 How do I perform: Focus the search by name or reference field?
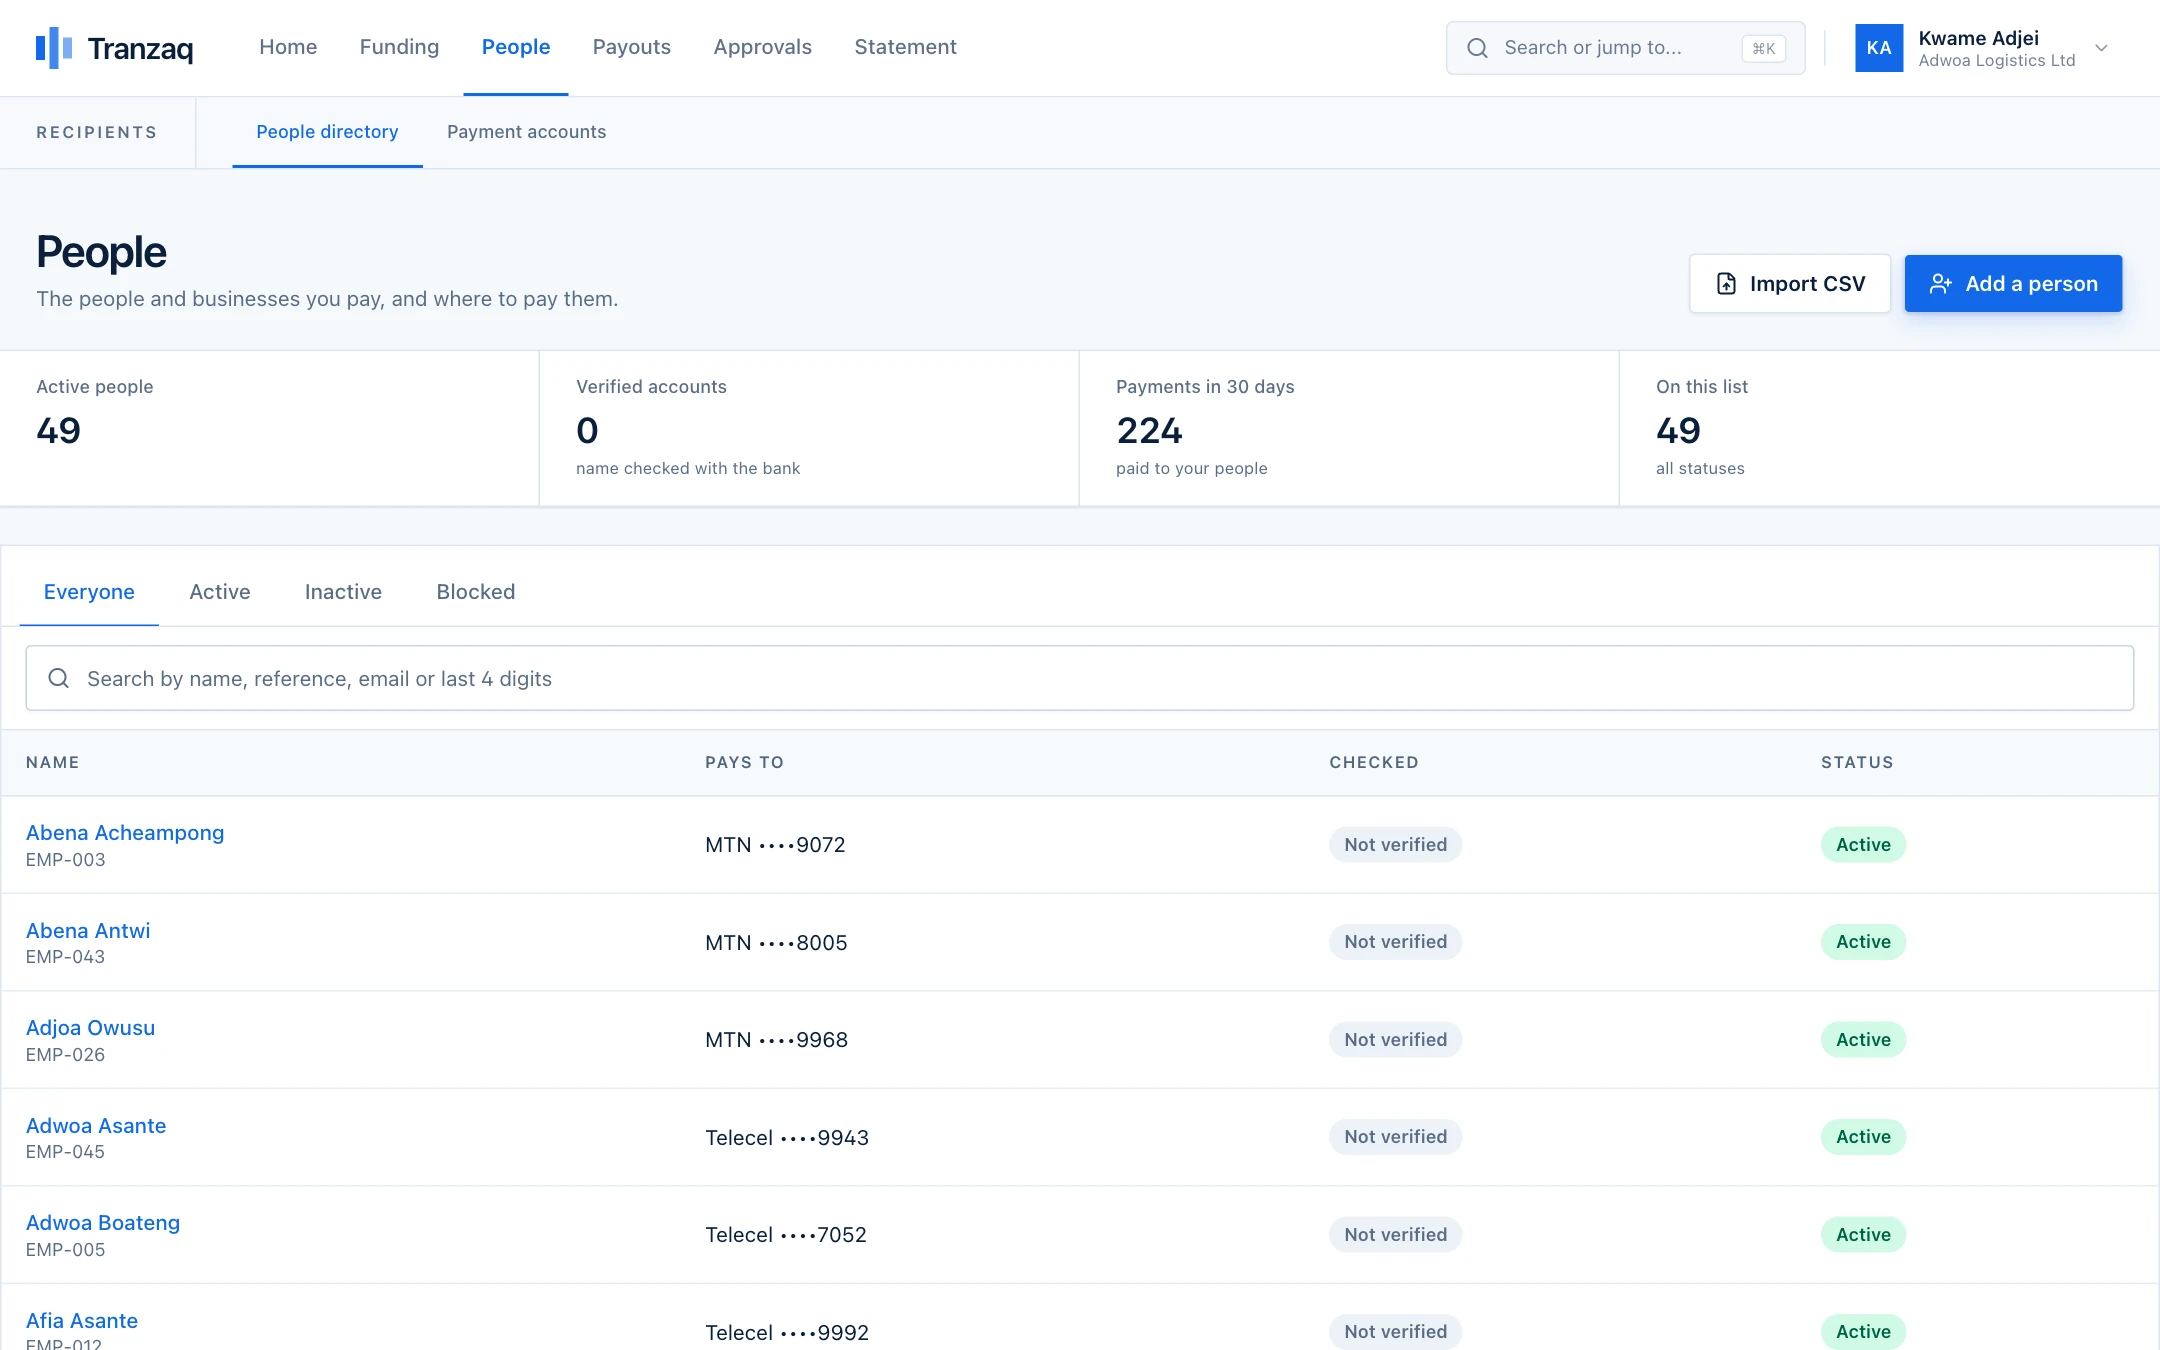[1080, 678]
